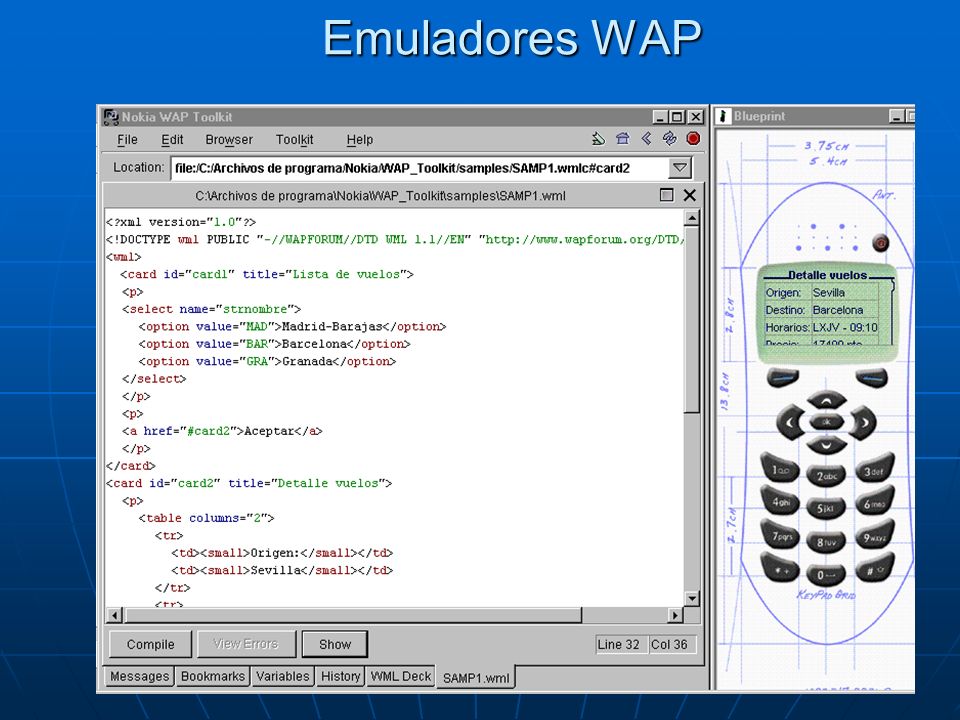The height and width of the screenshot is (720, 960).
Task: Click 'Barcelona' on the phone screen
Action: [x=838, y=310]
